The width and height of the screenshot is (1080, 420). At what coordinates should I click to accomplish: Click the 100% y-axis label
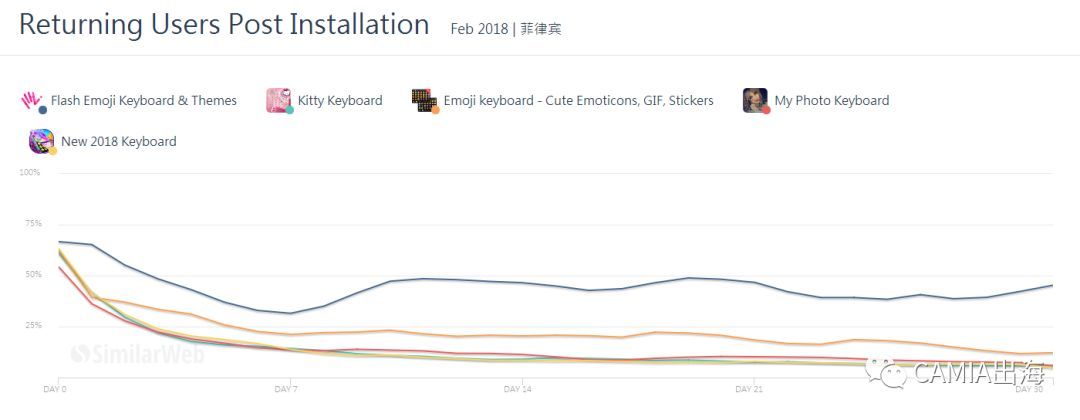pos(30,173)
